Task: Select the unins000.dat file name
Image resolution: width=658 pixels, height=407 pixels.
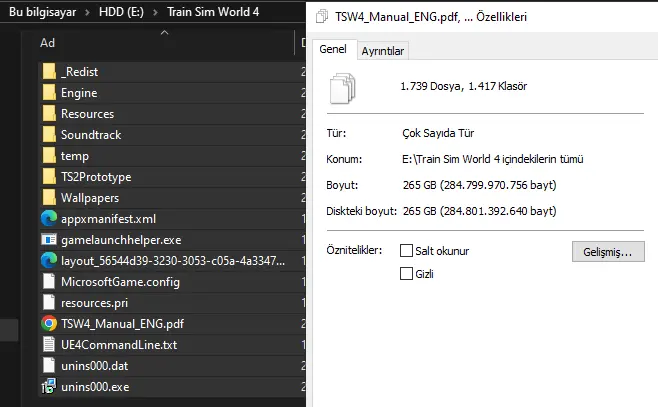Action: point(95,365)
